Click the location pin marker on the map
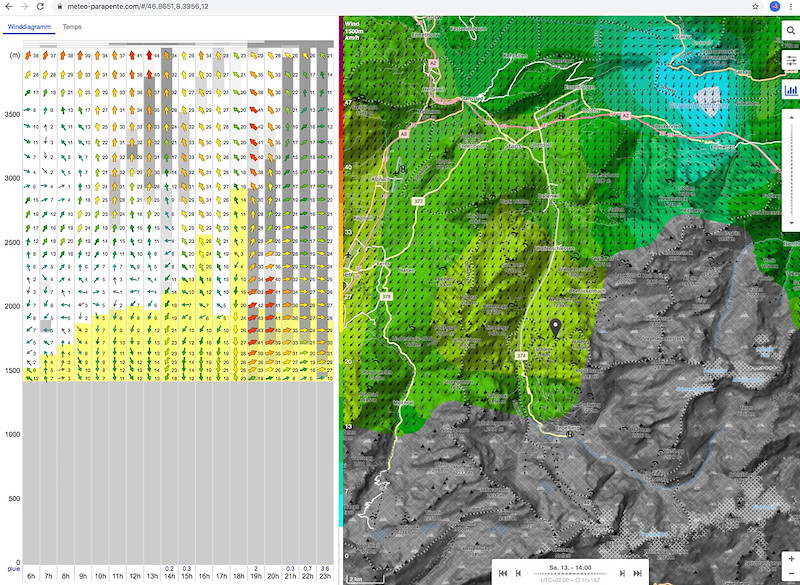The image size is (800, 585). point(556,327)
